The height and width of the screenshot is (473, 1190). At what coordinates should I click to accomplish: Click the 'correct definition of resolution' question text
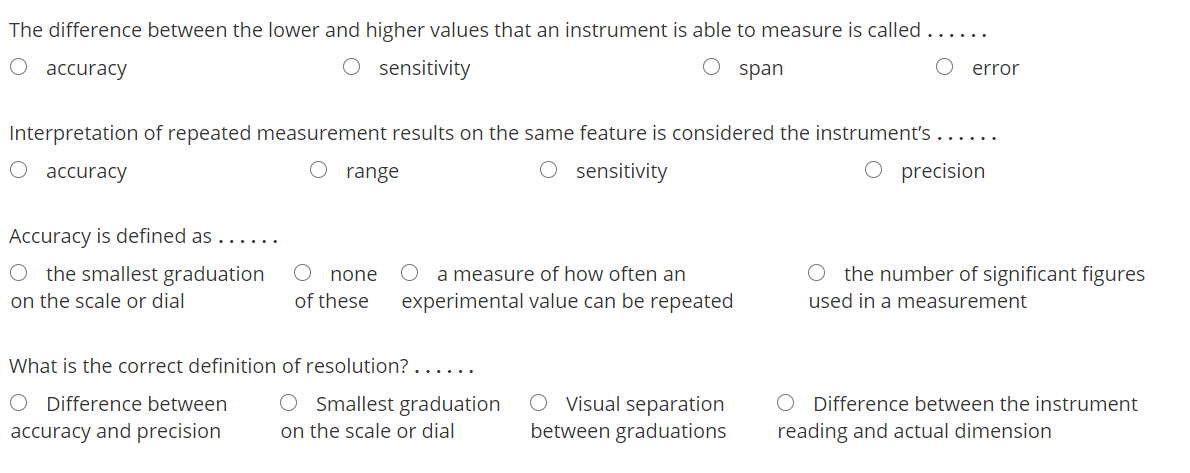point(208,366)
